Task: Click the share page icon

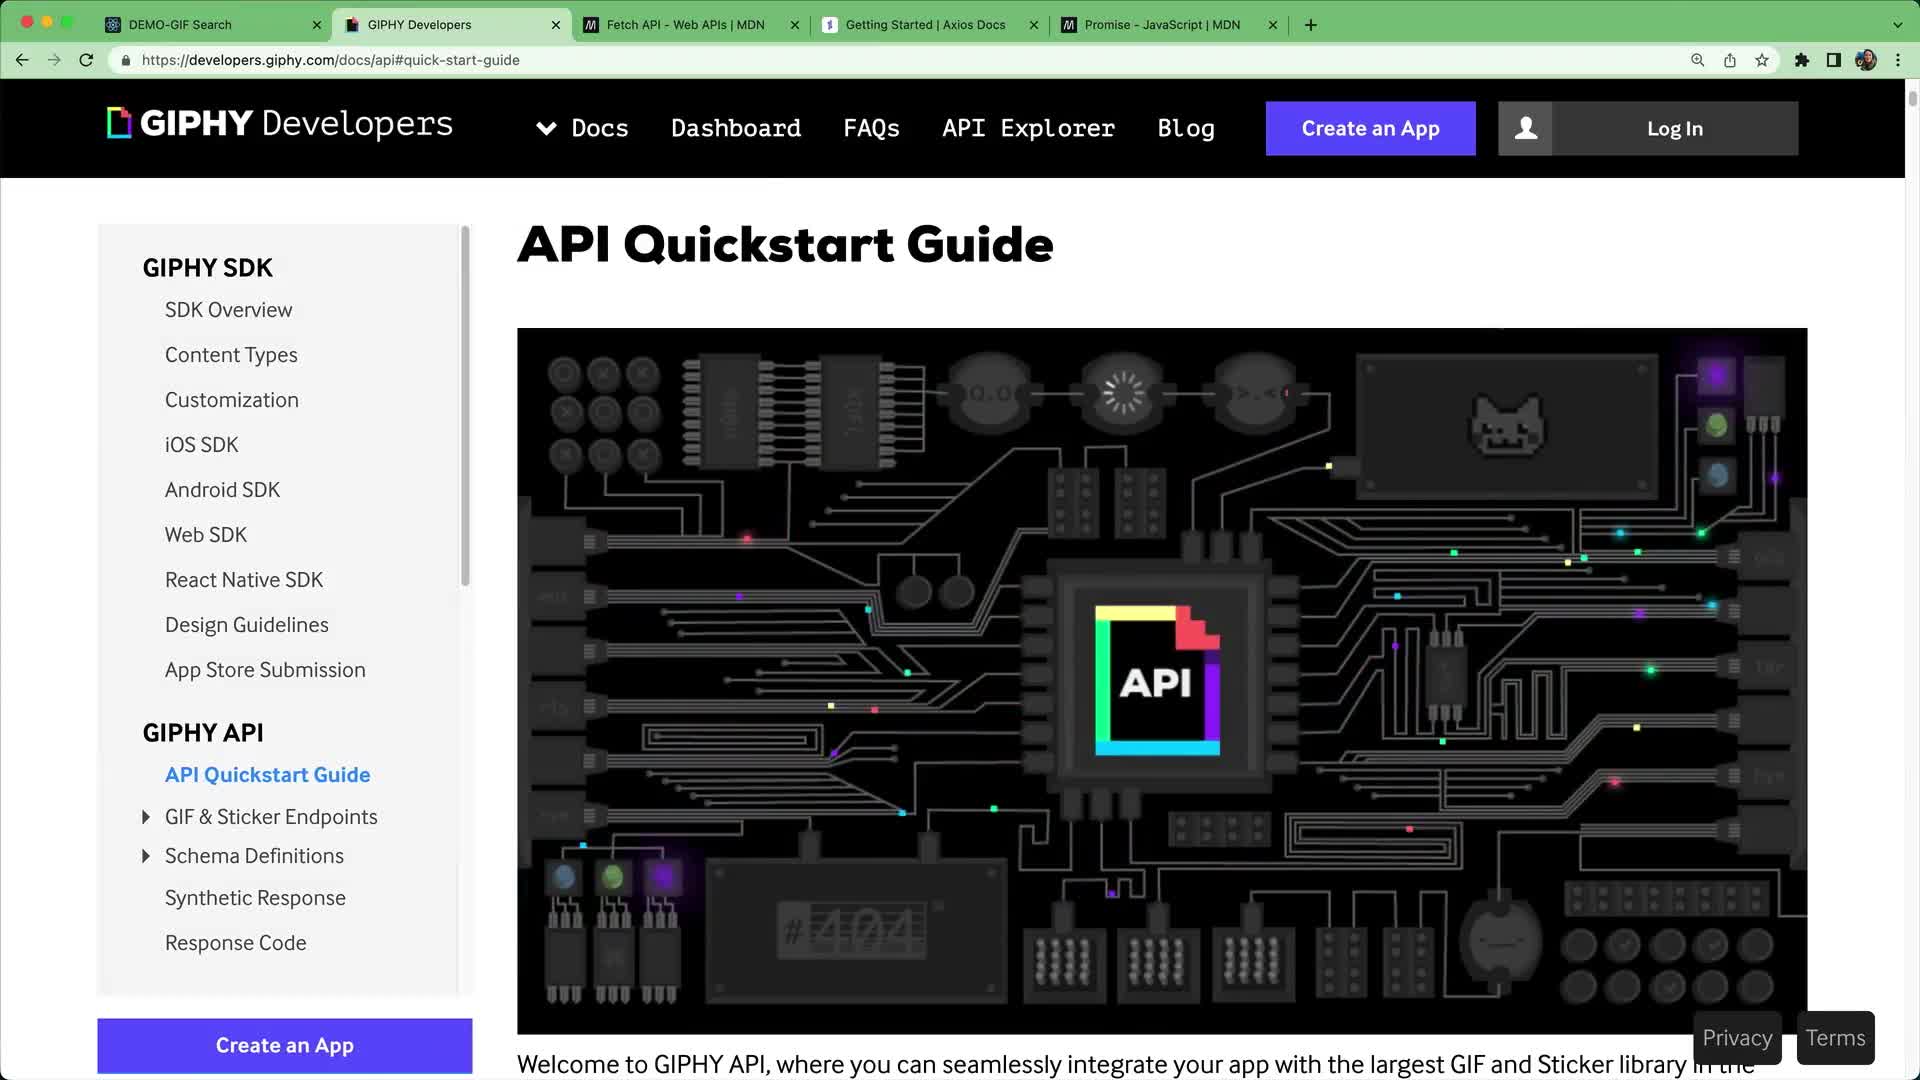Action: coord(1729,60)
